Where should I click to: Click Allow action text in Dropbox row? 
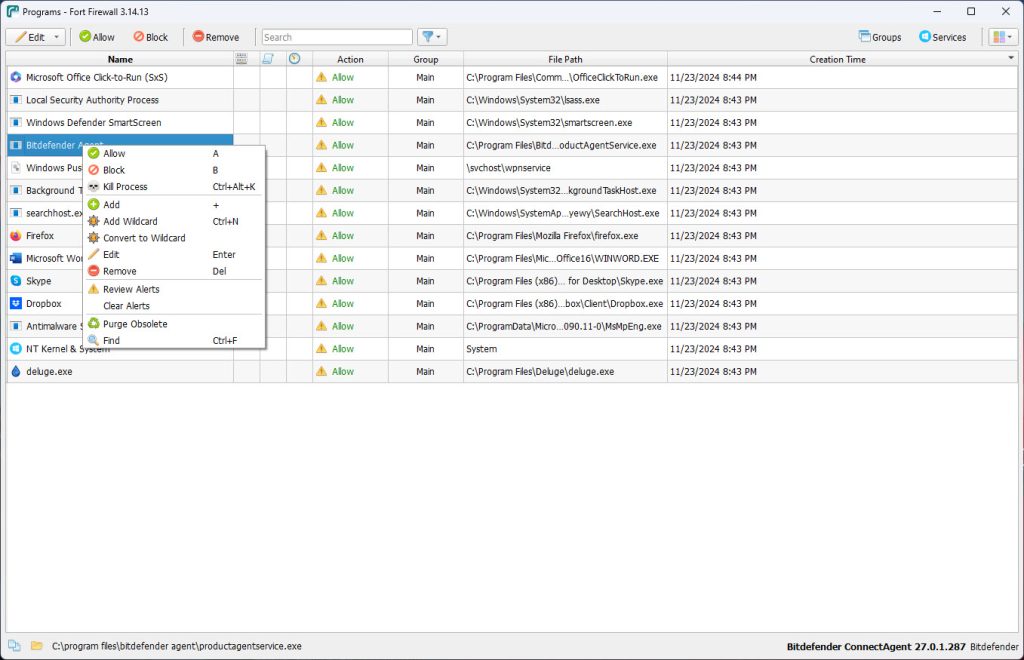click(x=343, y=304)
